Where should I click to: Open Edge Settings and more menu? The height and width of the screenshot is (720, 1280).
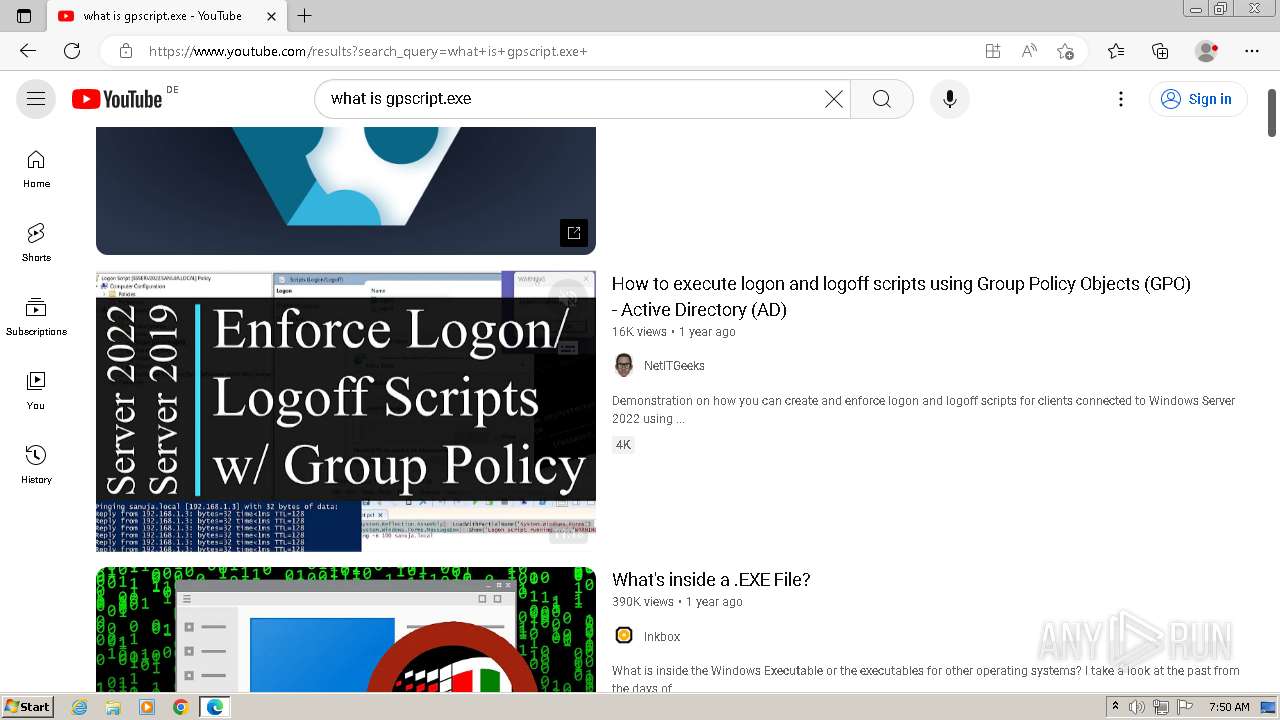point(1252,51)
